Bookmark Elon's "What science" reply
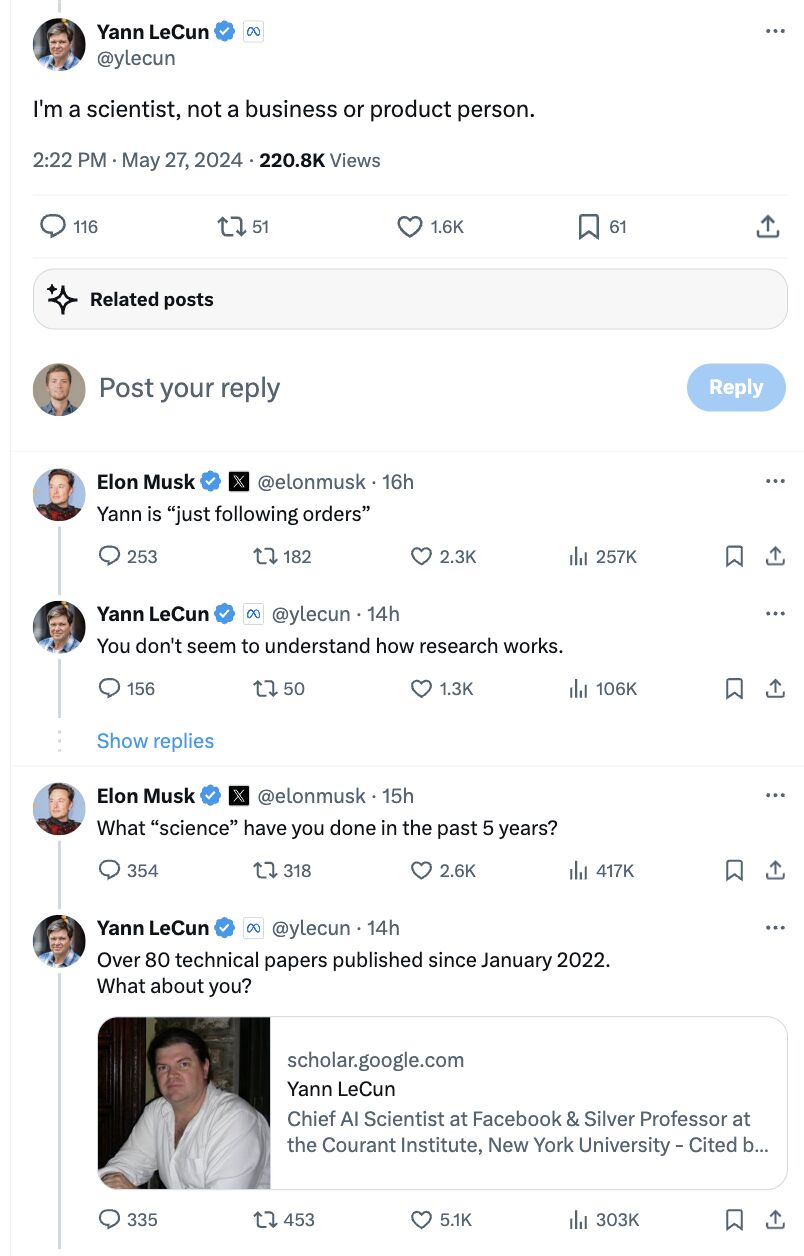The height and width of the screenshot is (1256, 804). pos(734,870)
